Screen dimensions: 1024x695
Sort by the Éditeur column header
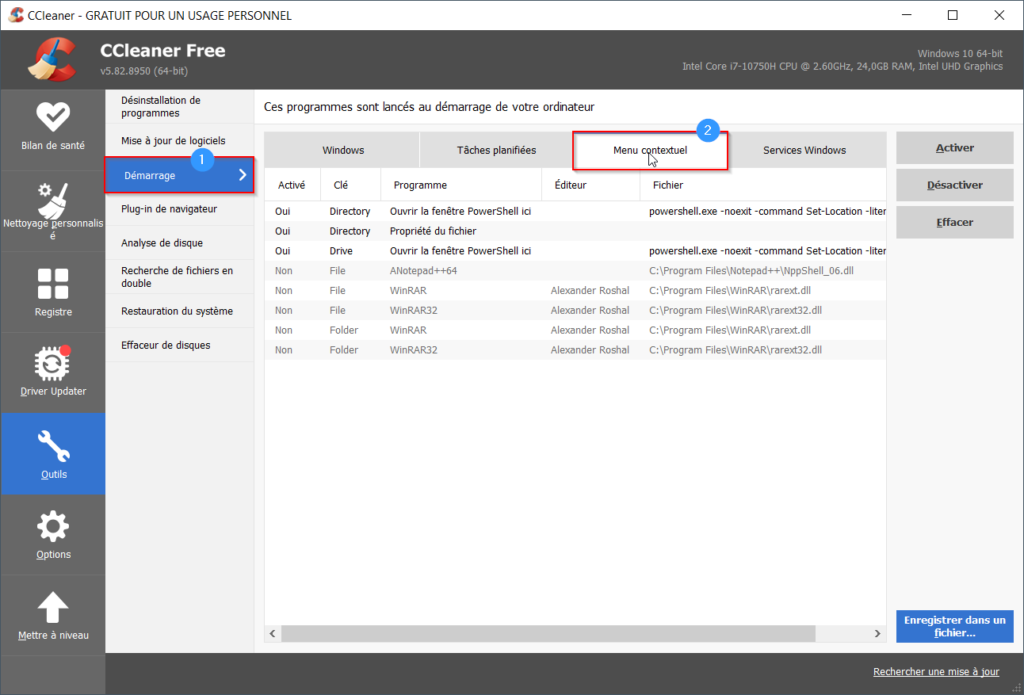(x=591, y=185)
